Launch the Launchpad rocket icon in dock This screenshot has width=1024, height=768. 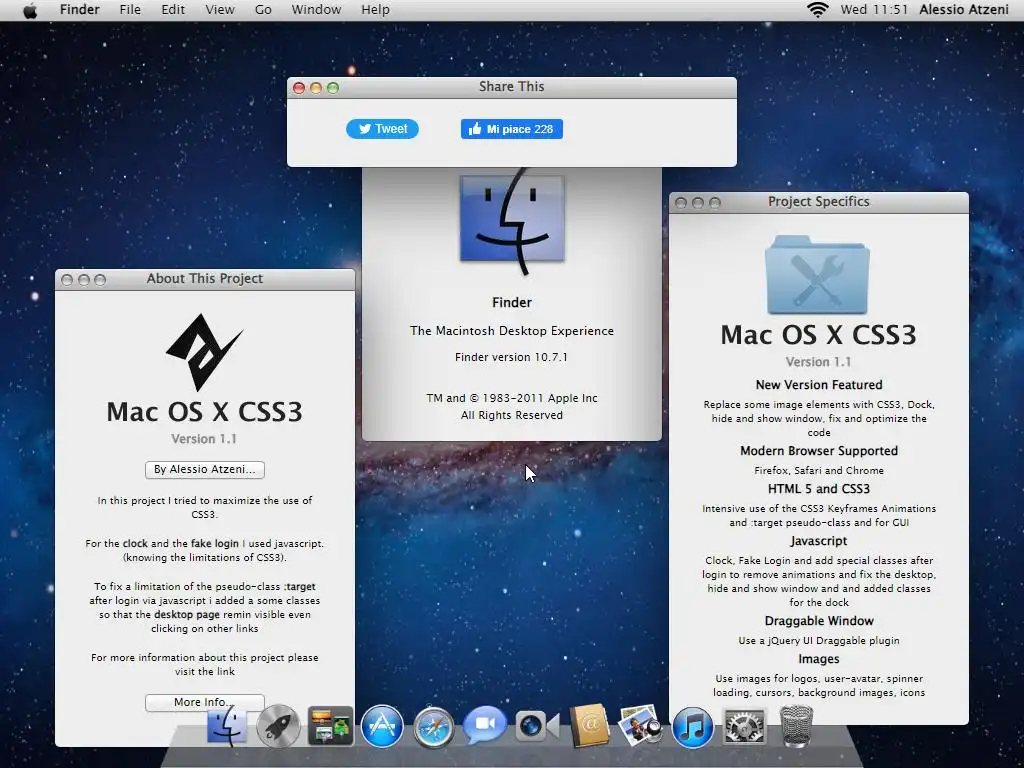(x=278, y=726)
